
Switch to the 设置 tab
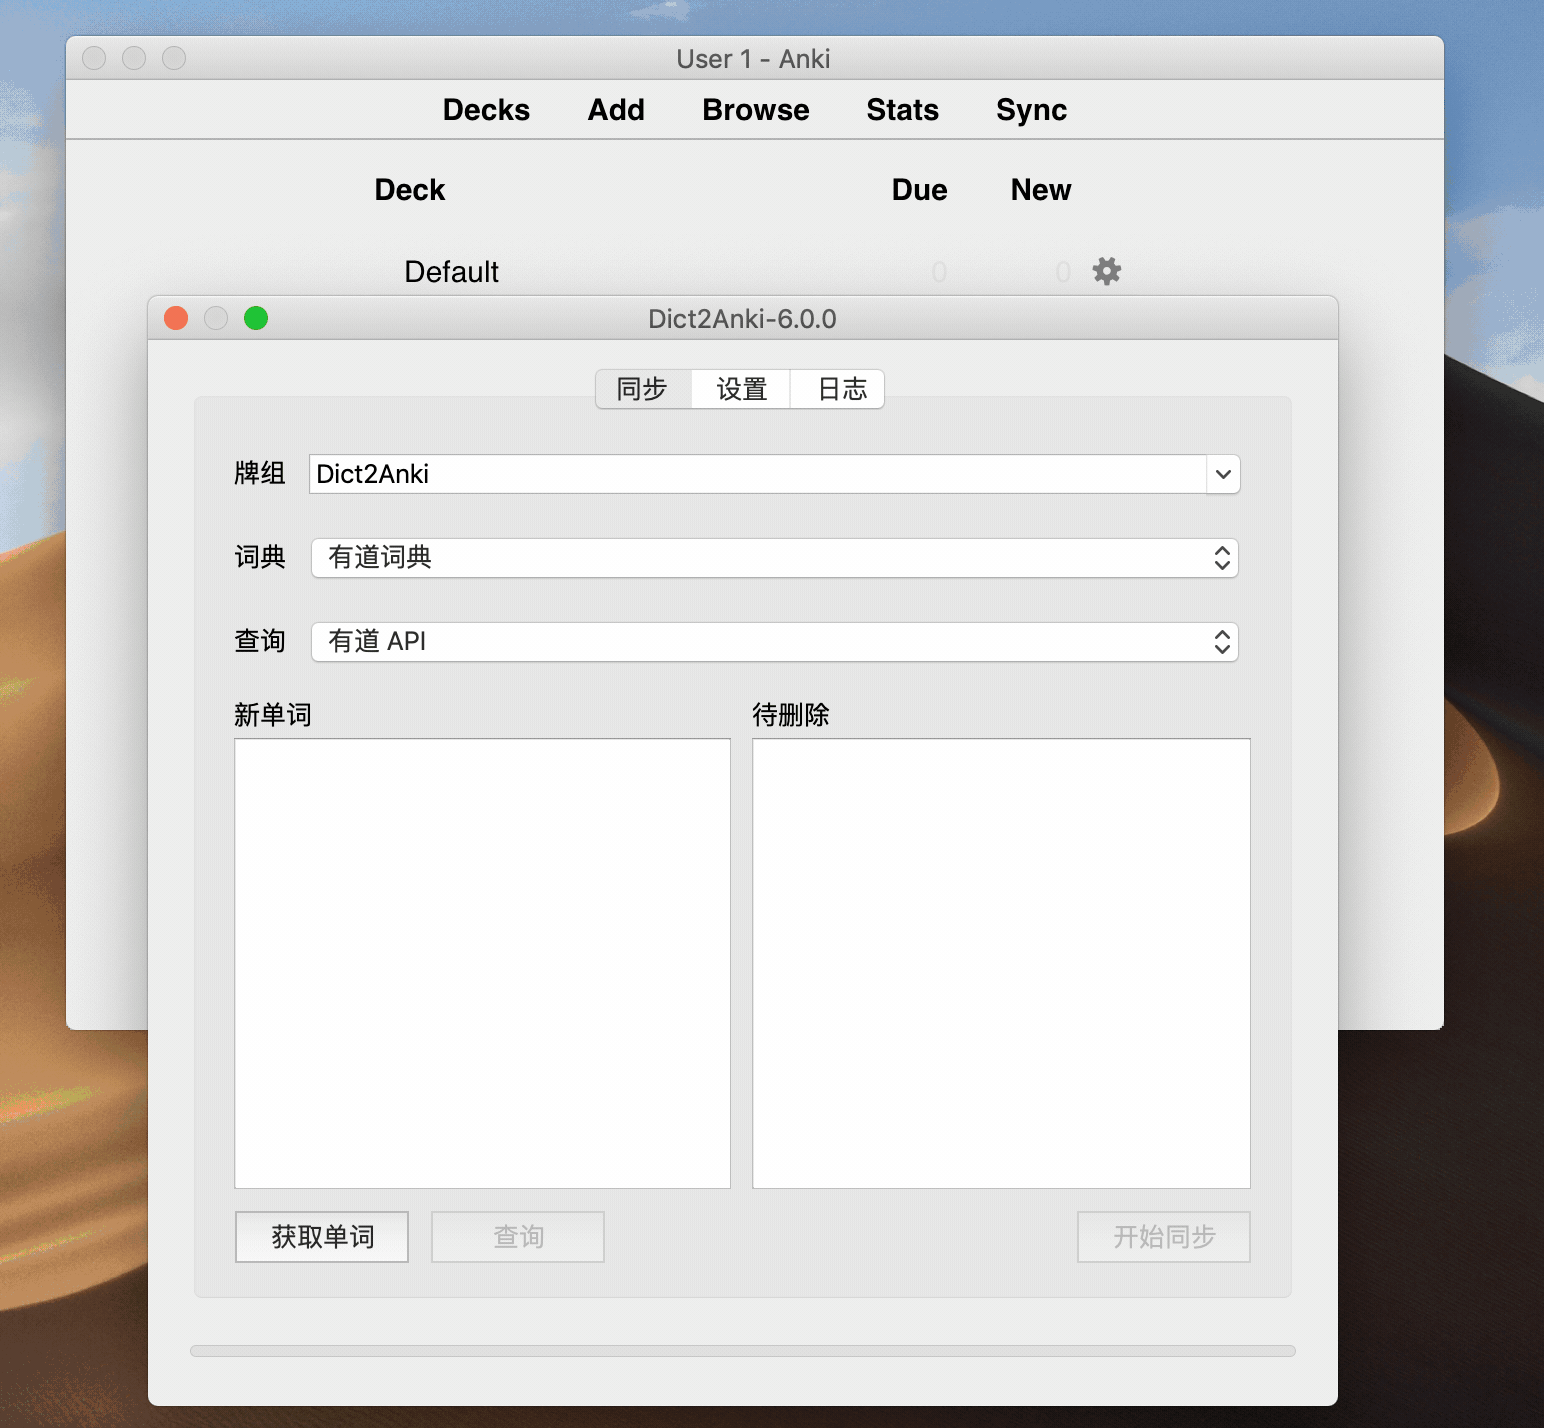740,389
